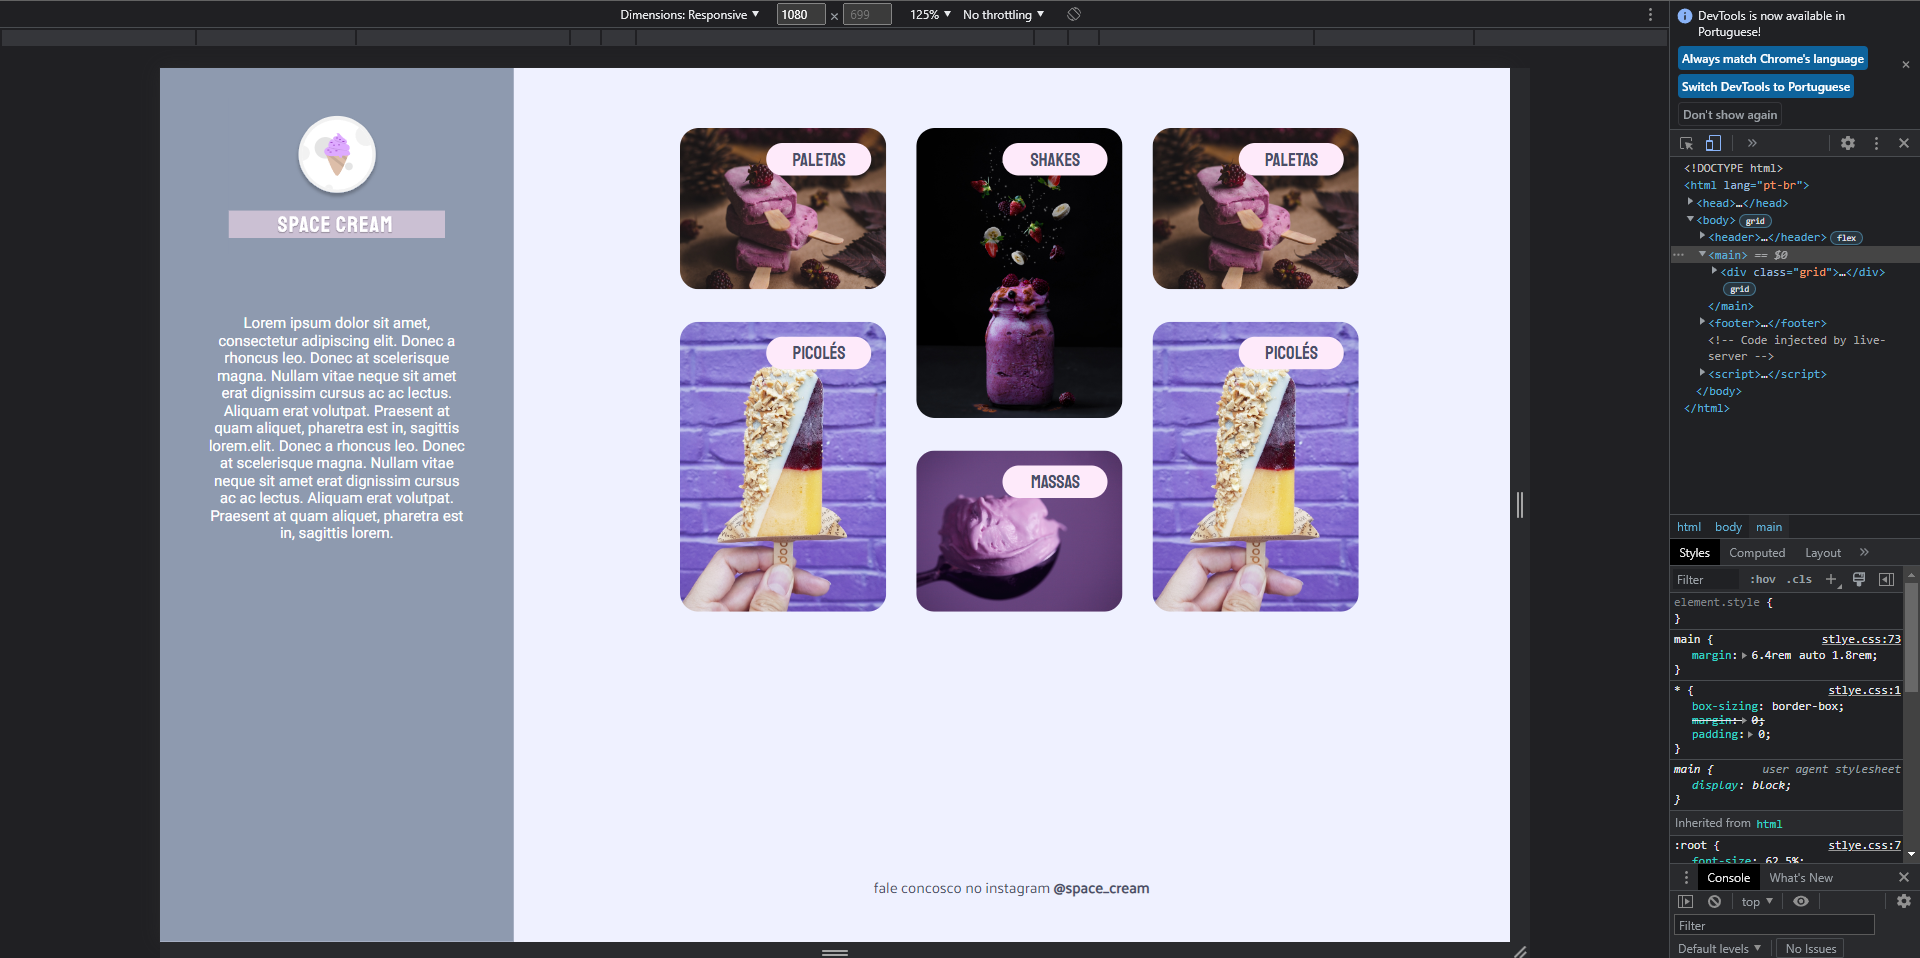Expand the header element node
1920x958 pixels.
tap(1702, 236)
